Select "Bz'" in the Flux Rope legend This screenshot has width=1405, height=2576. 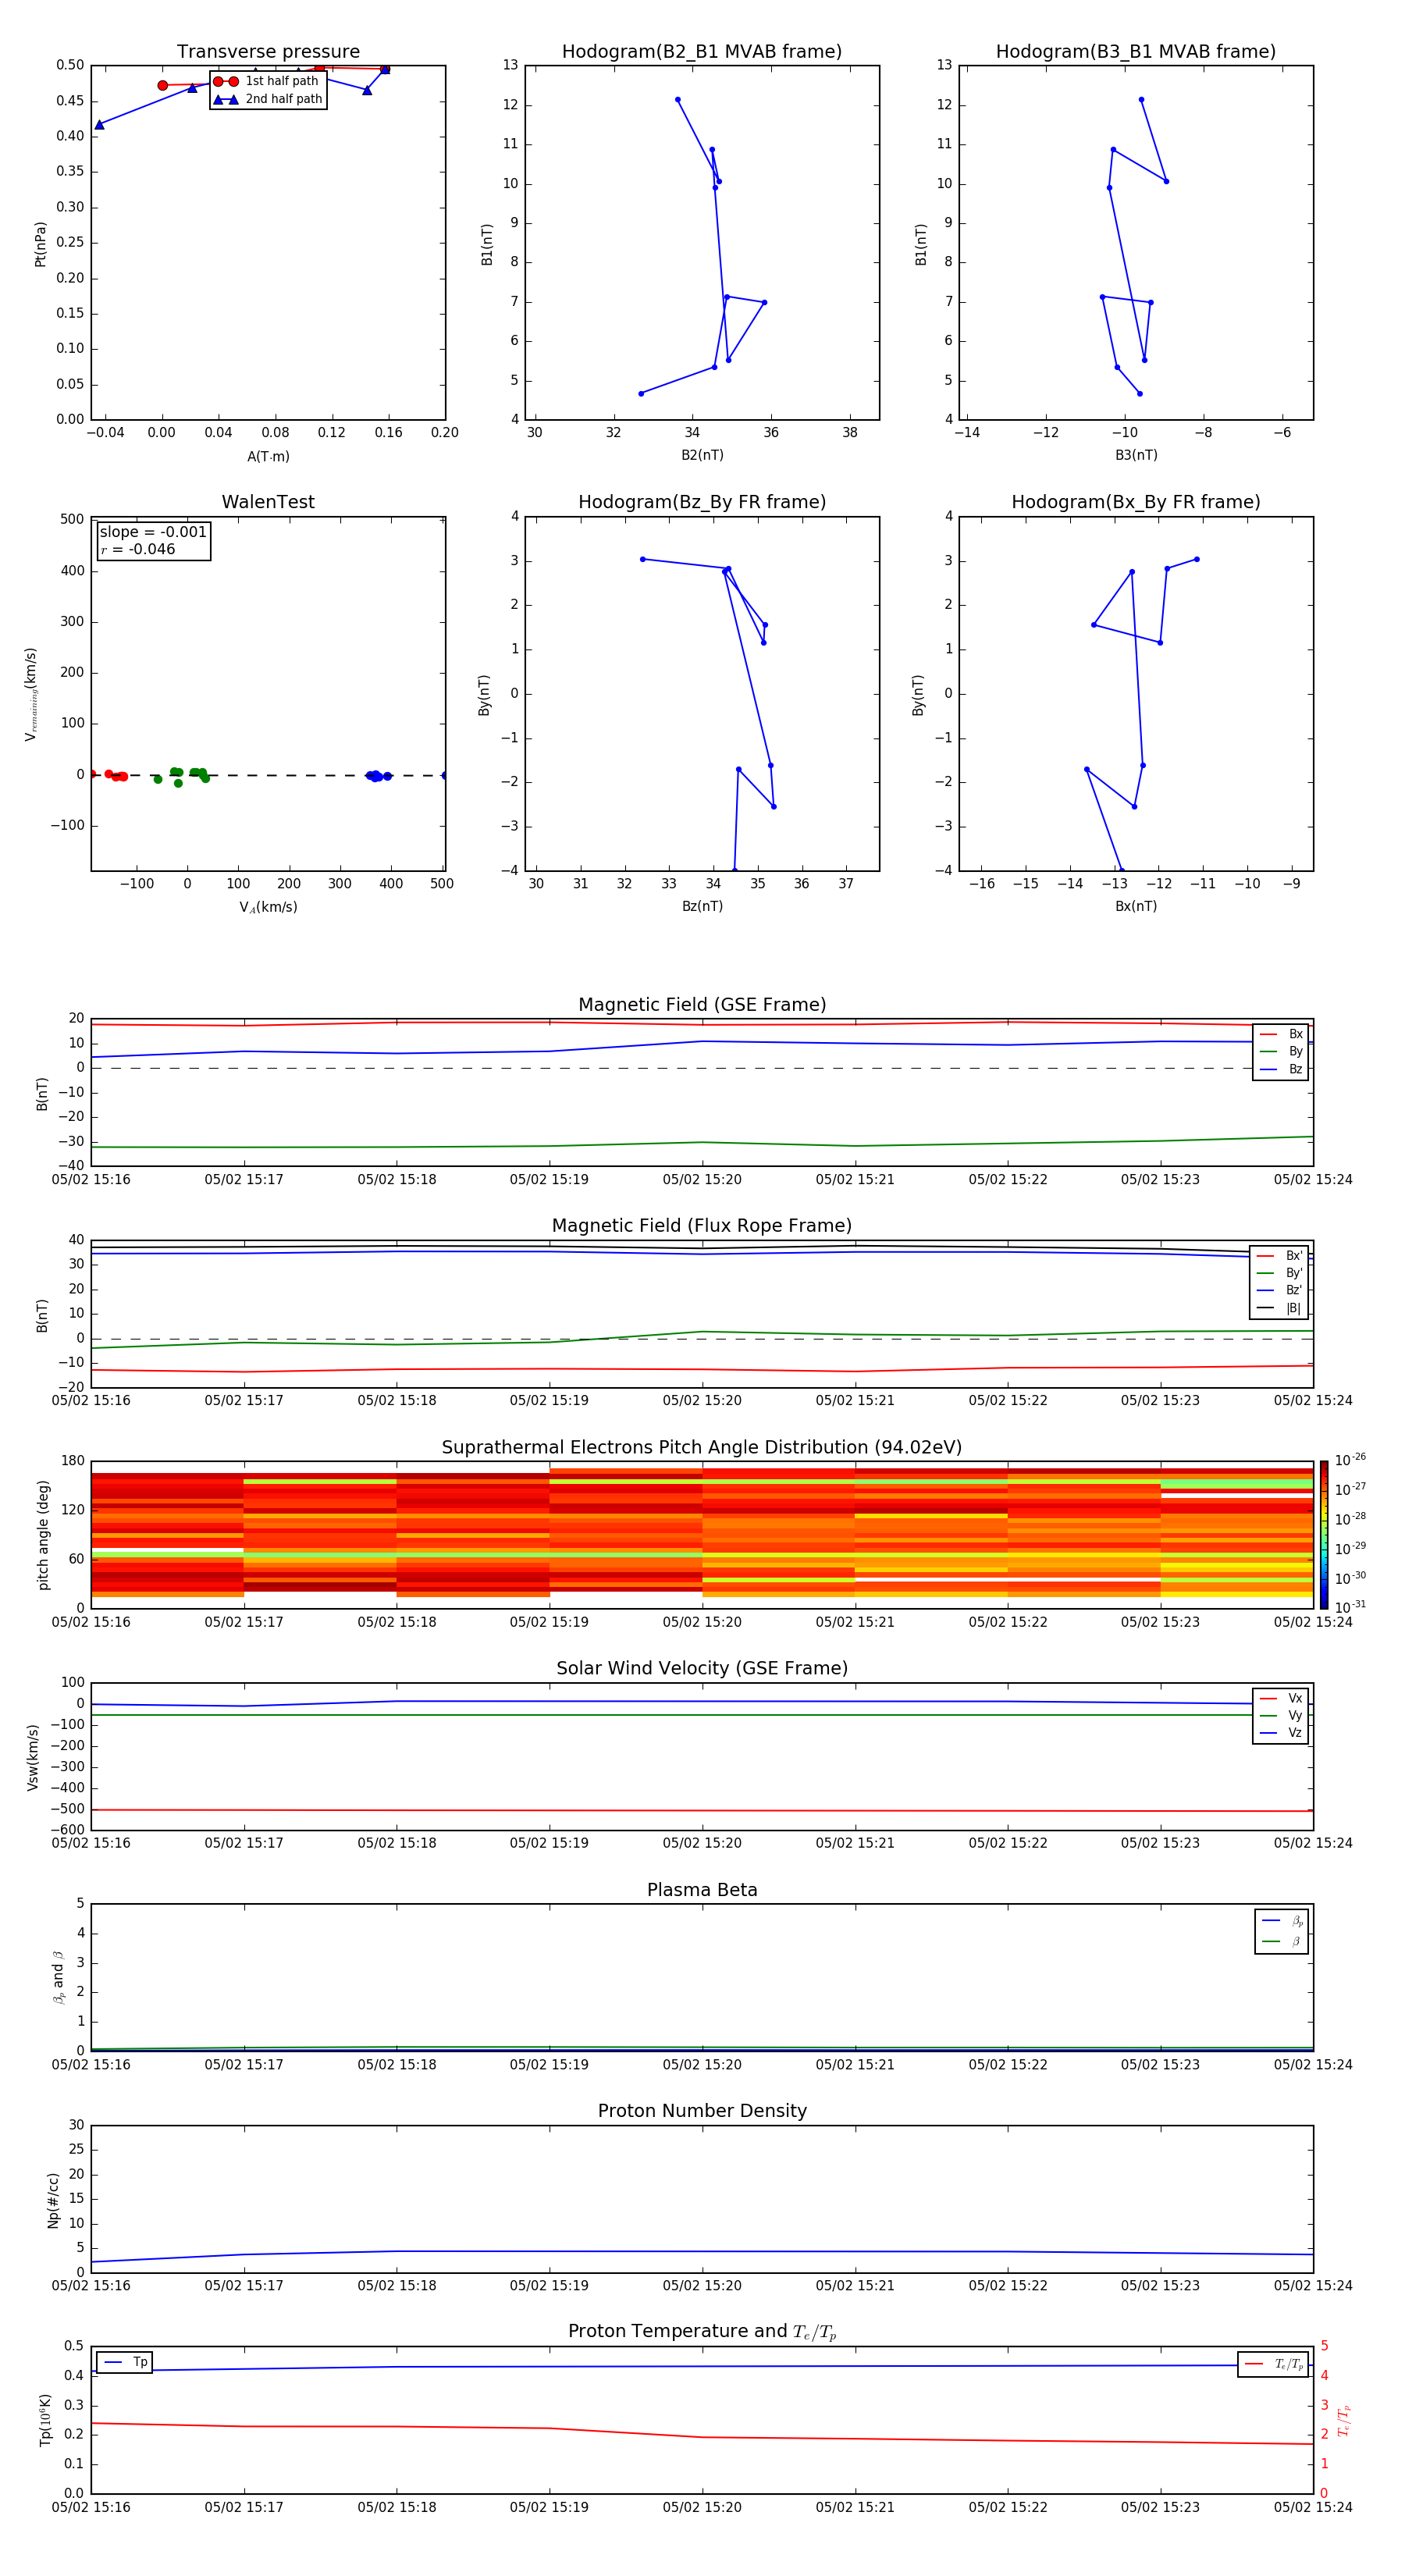[x=1280, y=1291]
